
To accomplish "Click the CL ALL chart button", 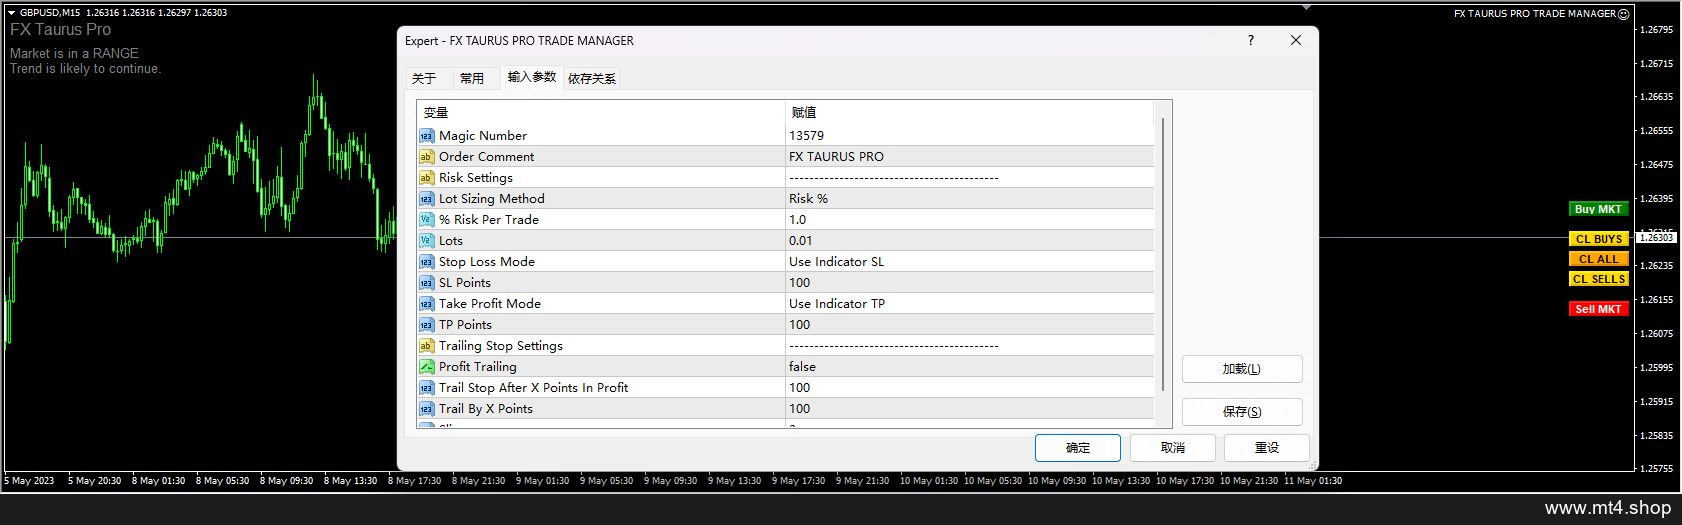I will (1598, 259).
